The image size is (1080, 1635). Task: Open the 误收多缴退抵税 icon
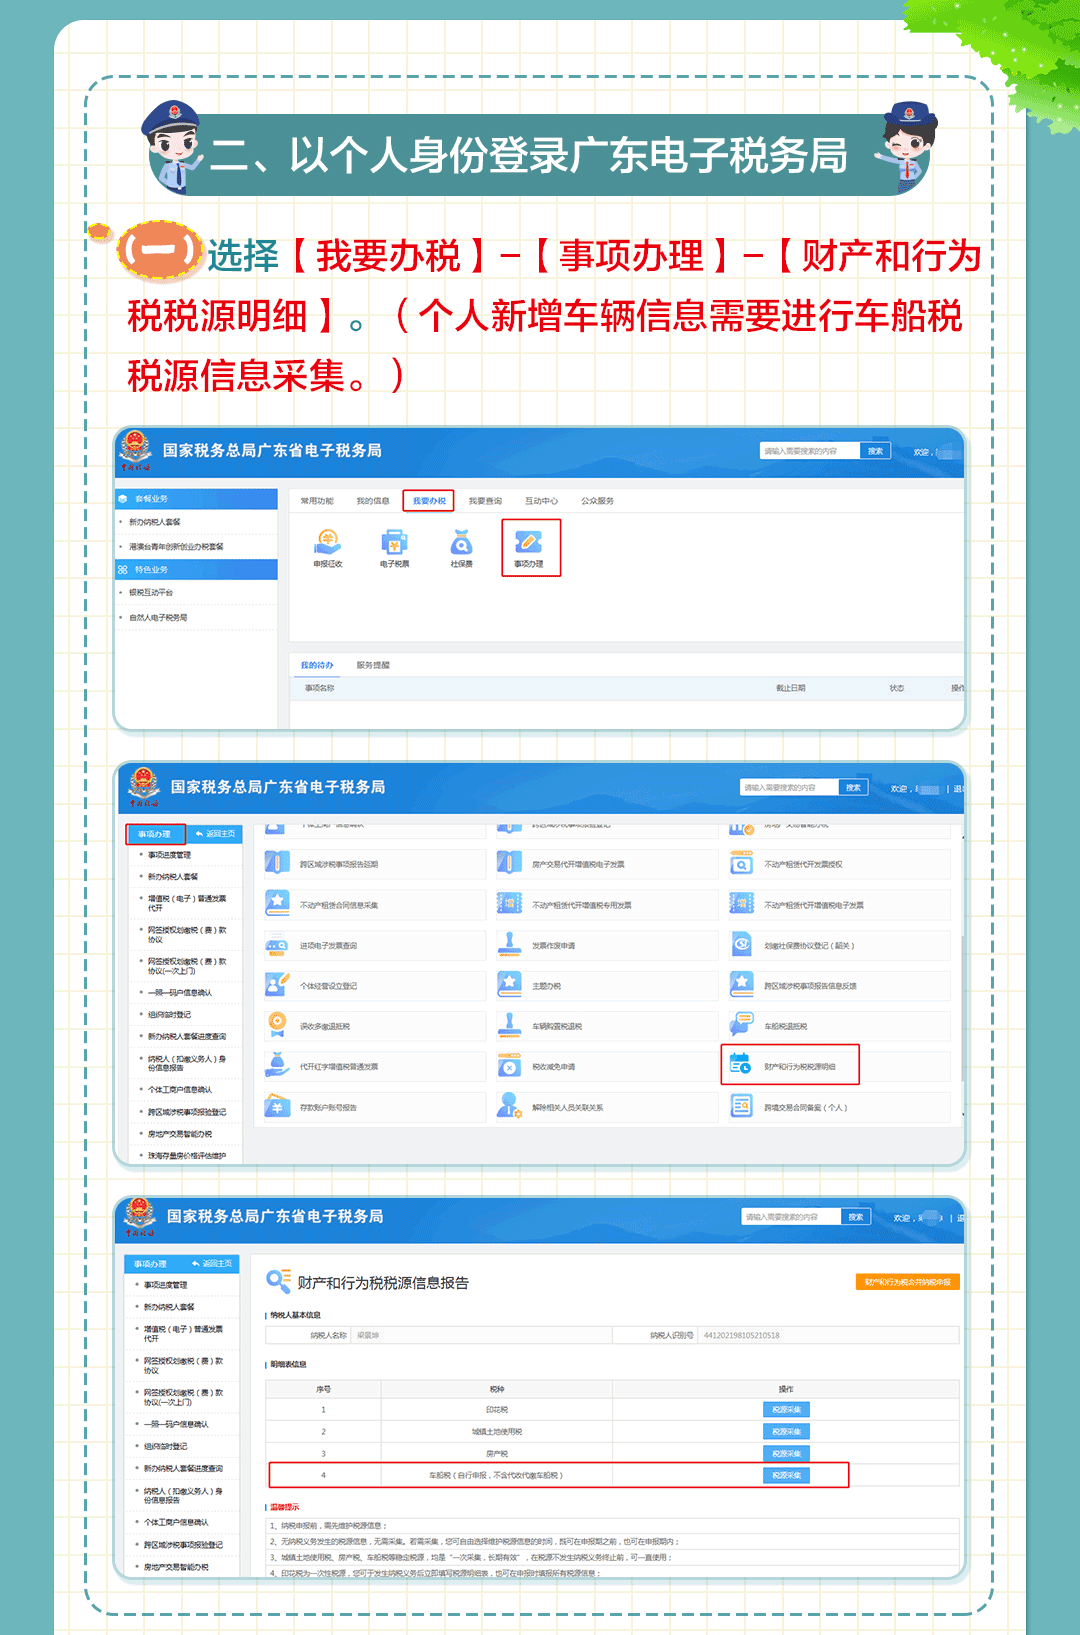[277, 1026]
